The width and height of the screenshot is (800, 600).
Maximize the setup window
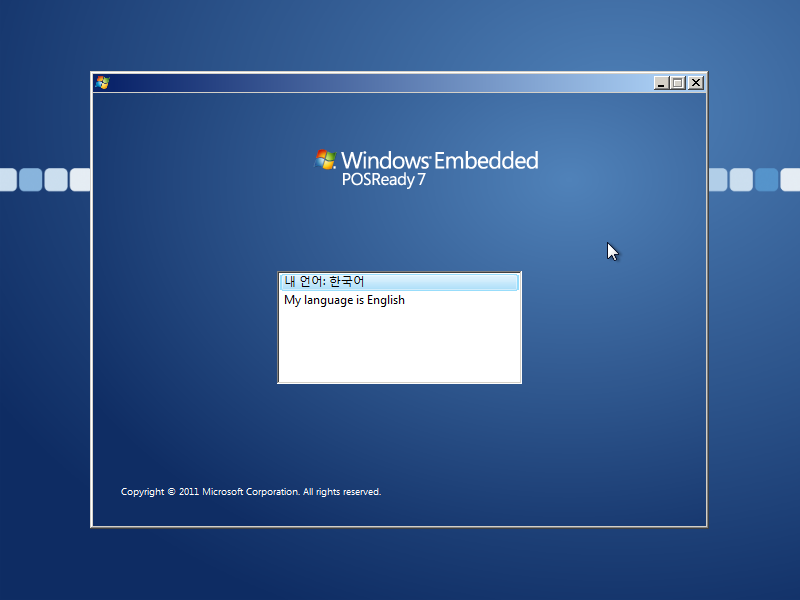coord(678,83)
